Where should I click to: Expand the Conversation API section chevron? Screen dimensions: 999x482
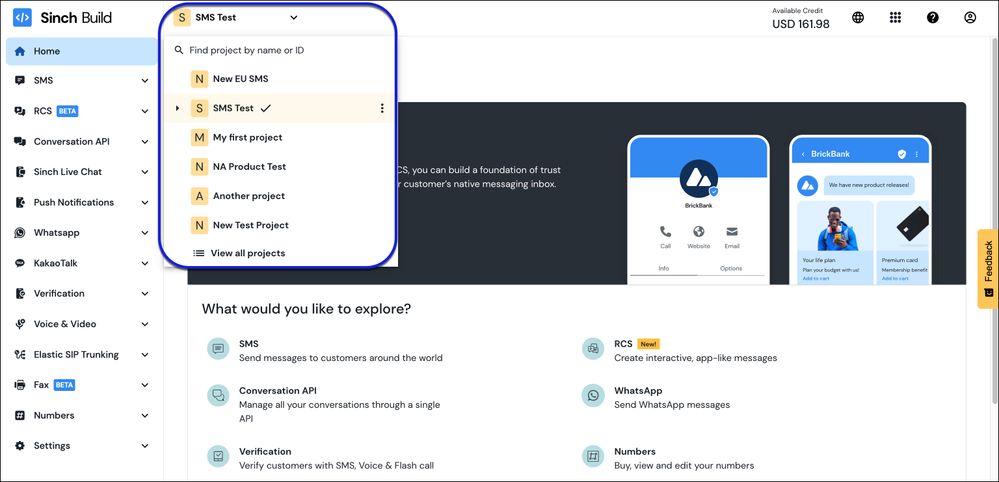click(x=145, y=141)
